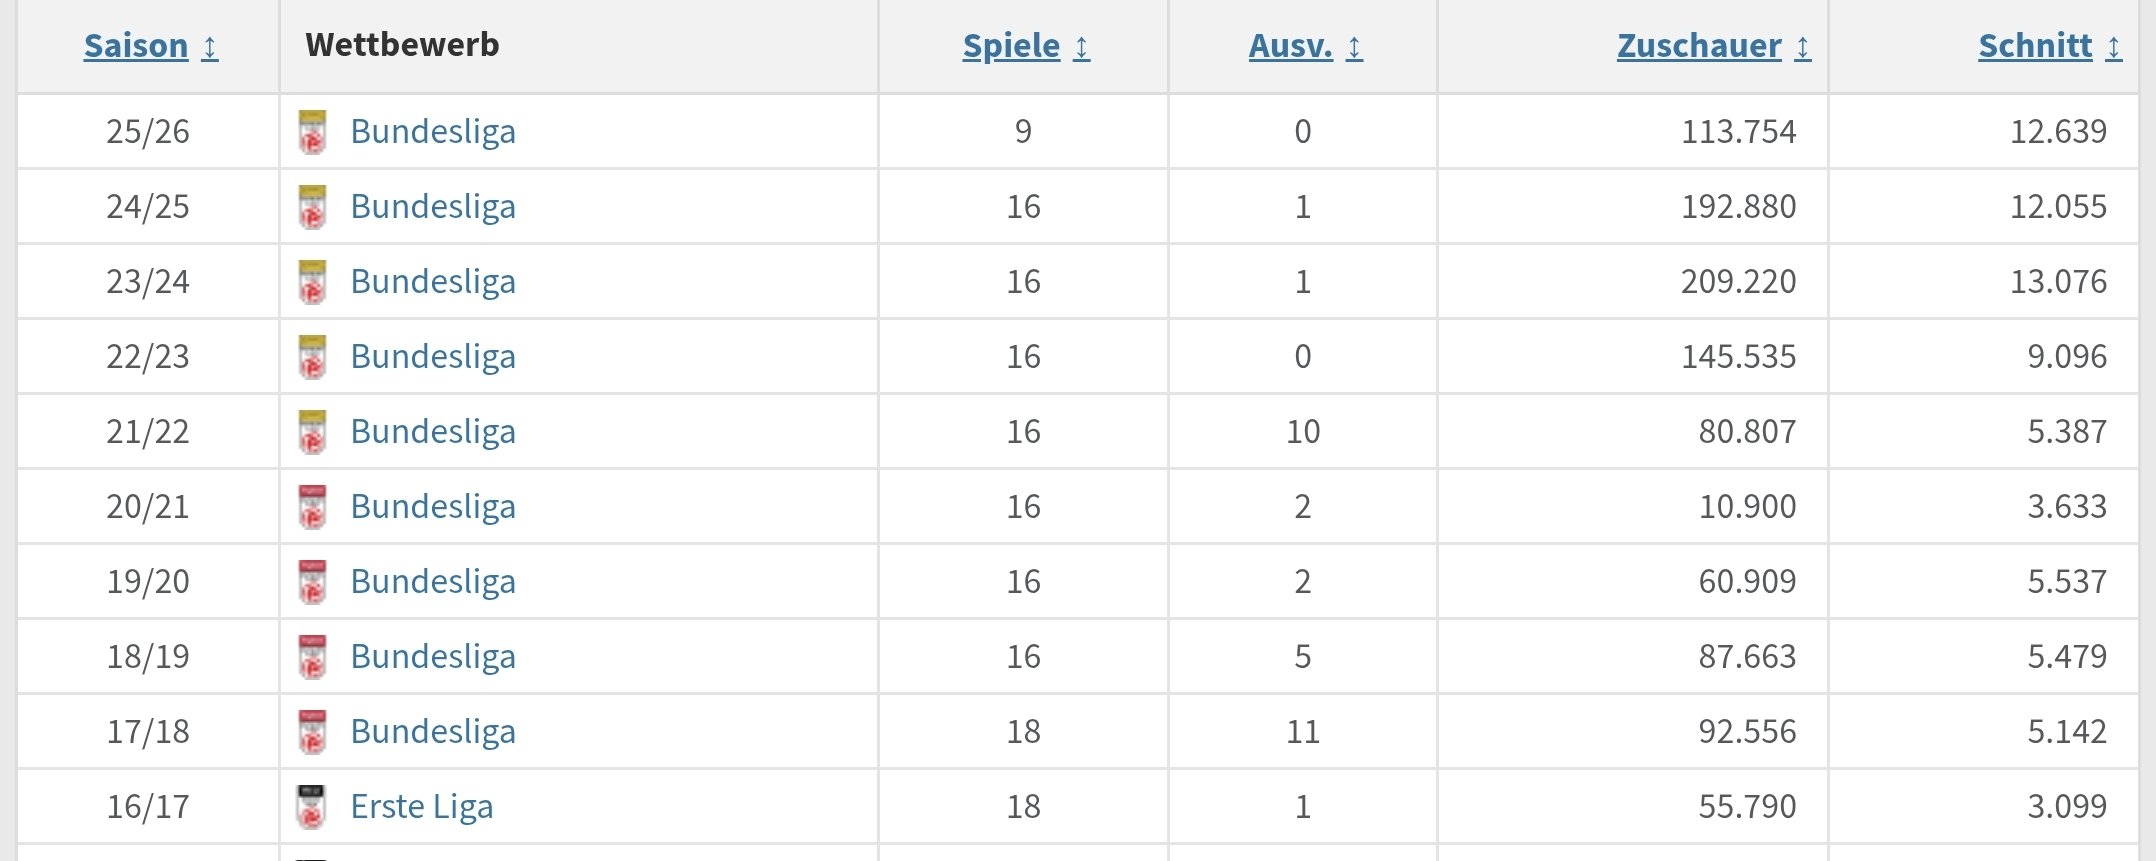Sort by Schnitt column header
The width and height of the screenshot is (2156, 861).
pyautogui.click(x=2035, y=46)
